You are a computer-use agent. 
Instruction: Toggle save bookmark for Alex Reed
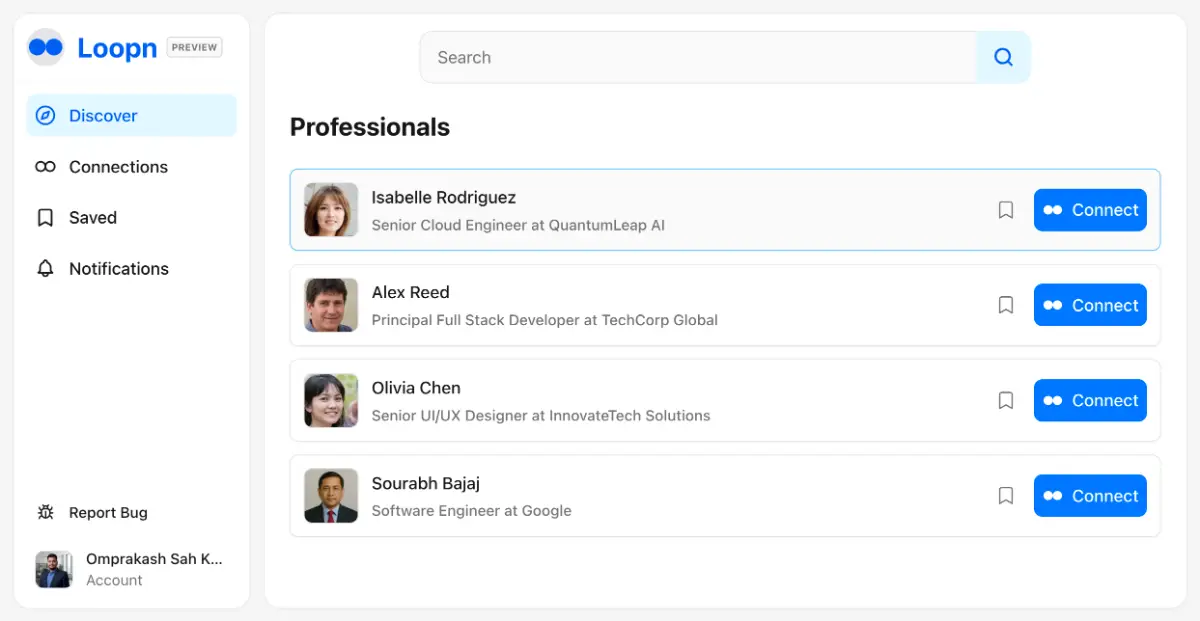[1006, 305]
